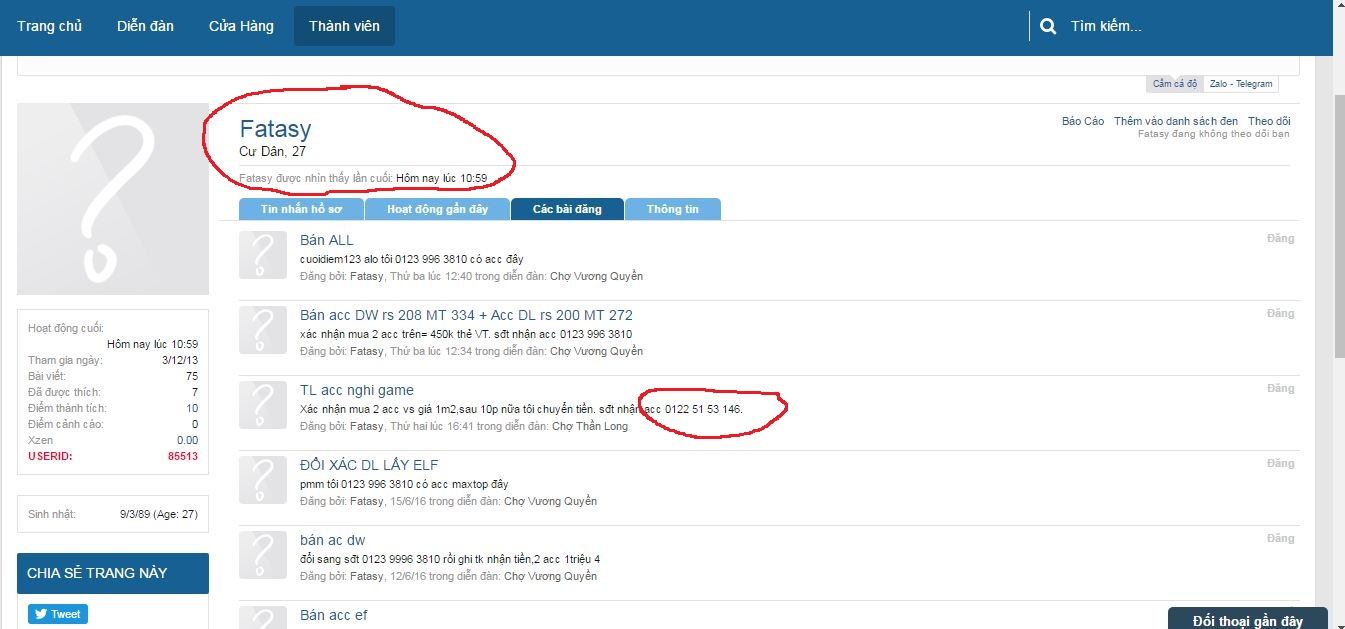Click avatar beside ĐỔI XÁC DL LẤY ELF
The width and height of the screenshot is (1345, 629).
tap(263, 480)
